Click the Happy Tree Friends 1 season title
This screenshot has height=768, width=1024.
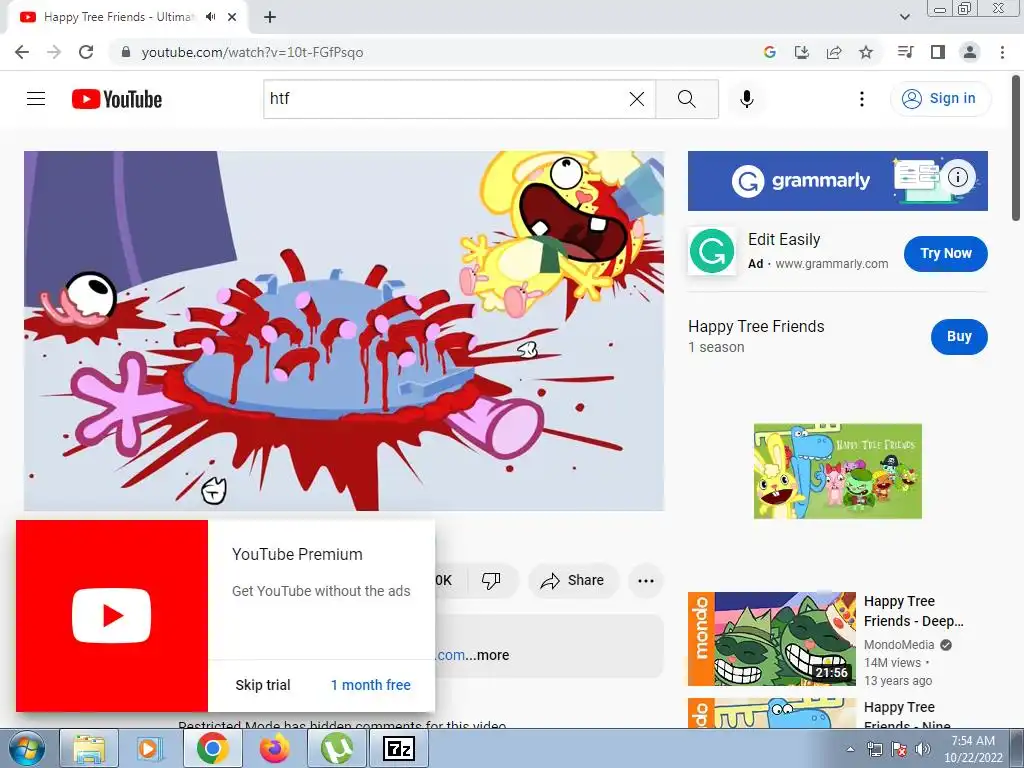756,327
